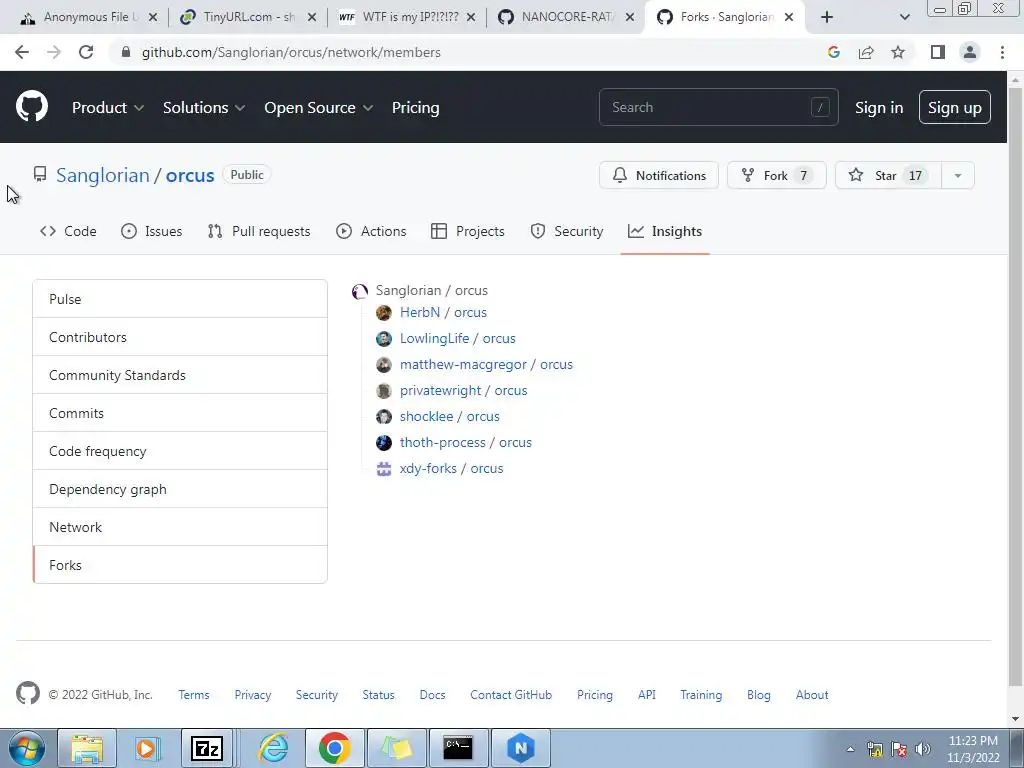Click the HerbN user avatar
The height and width of the screenshot is (768, 1024).
coord(384,313)
